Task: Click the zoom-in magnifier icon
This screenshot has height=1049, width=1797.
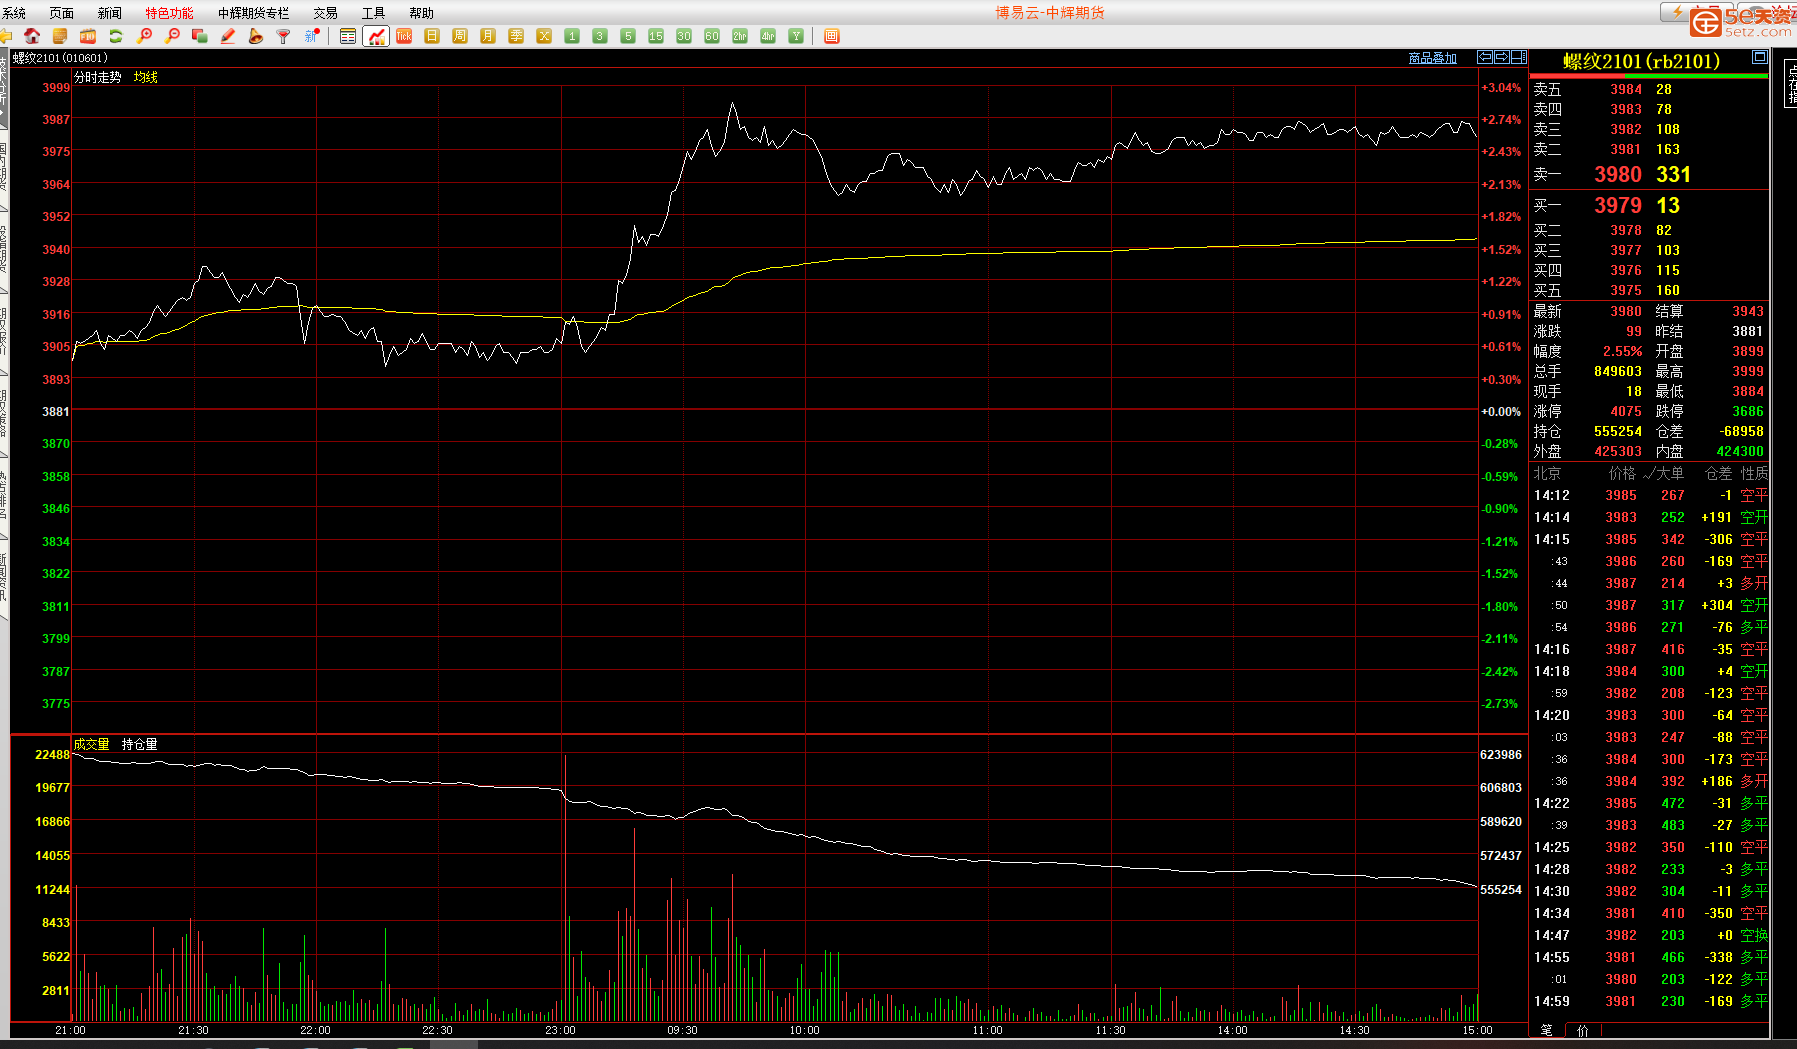Action: pyautogui.click(x=144, y=36)
